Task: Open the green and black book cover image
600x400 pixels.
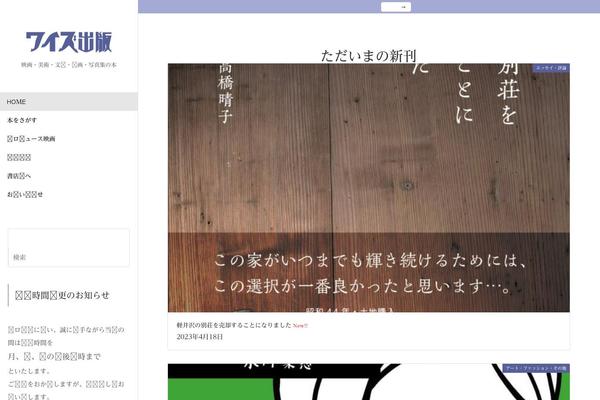Action: (368, 382)
